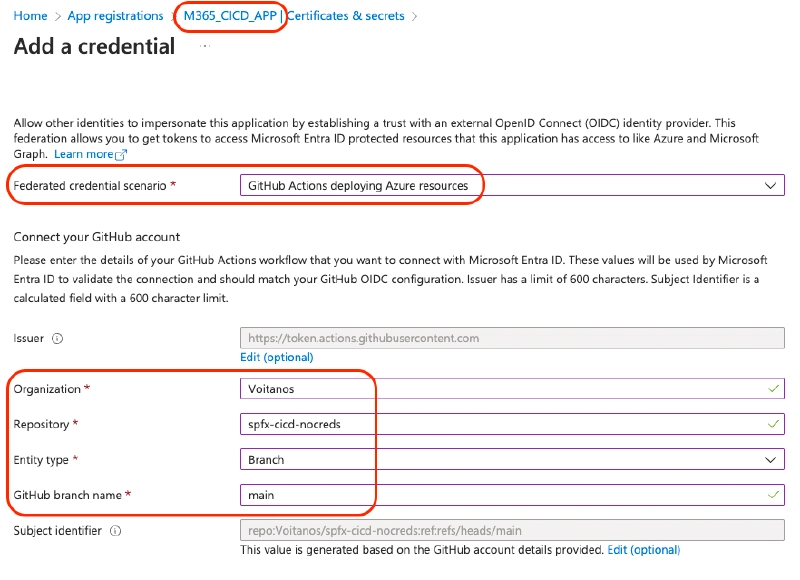Viewport: 800px width, 580px height.
Task: Click the chevron on the Entity type dropdown
Action: pyautogui.click(x=771, y=459)
